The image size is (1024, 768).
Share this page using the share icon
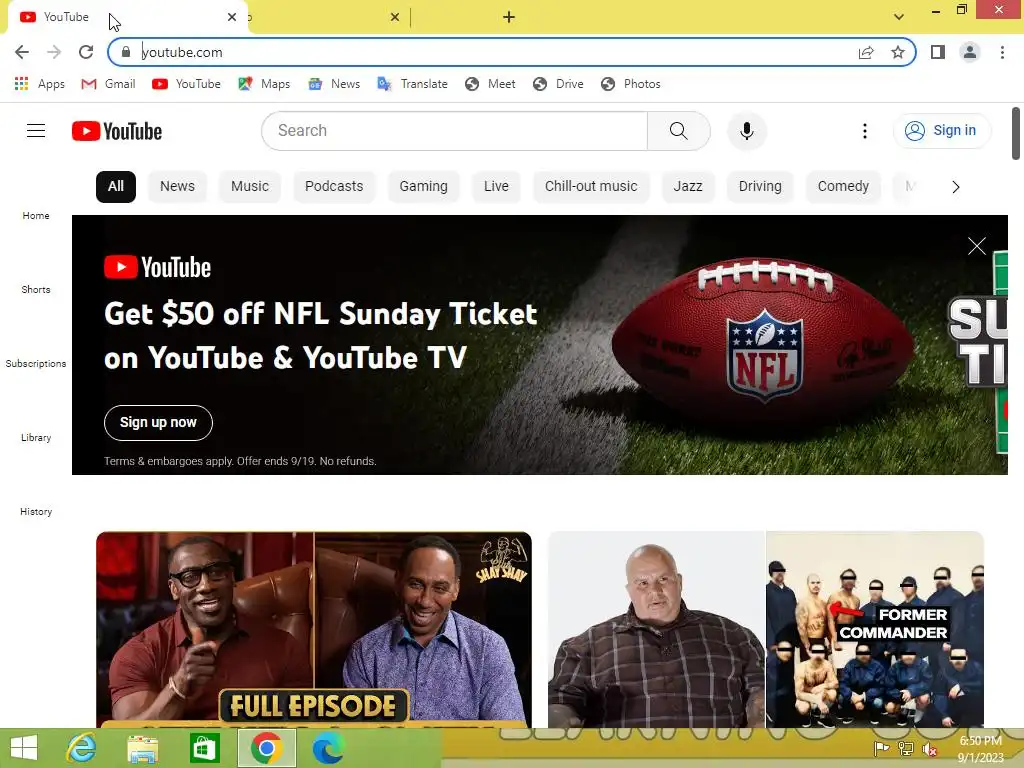[x=866, y=52]
